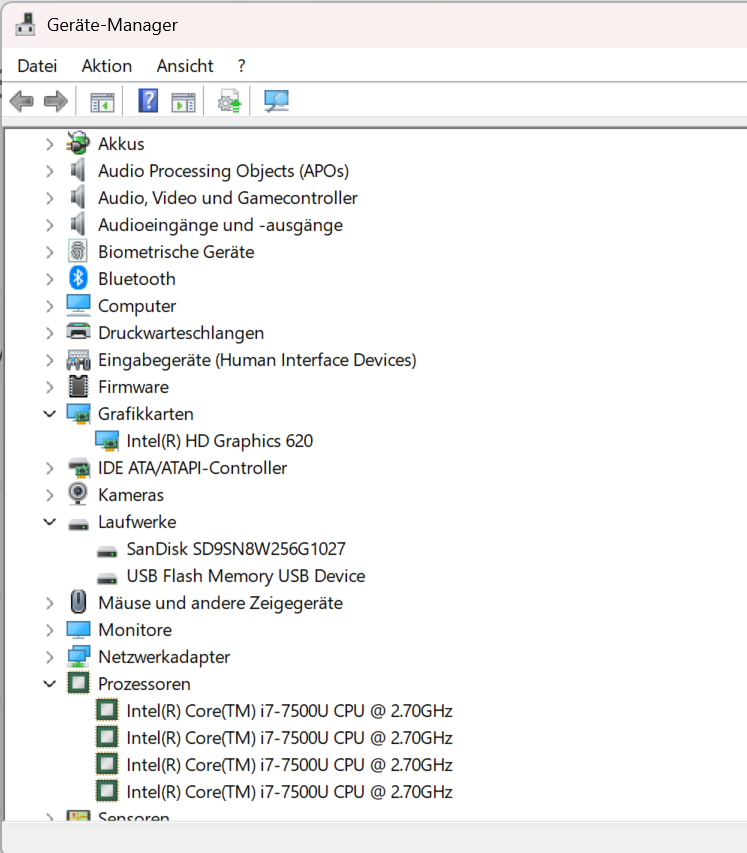
Task: Click the Akkus battery icon
Action: tap(78, 143)
